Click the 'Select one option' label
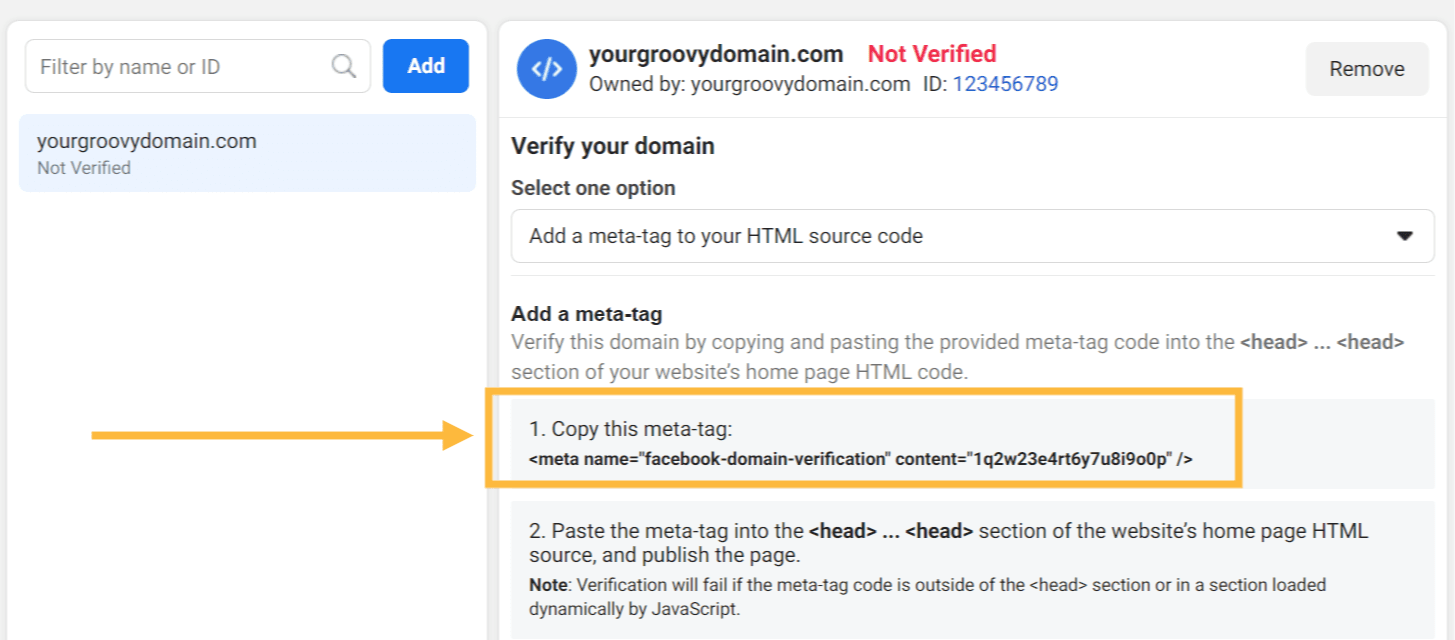The width and height of the screenshot is (1455, 640). coord(593,188)
